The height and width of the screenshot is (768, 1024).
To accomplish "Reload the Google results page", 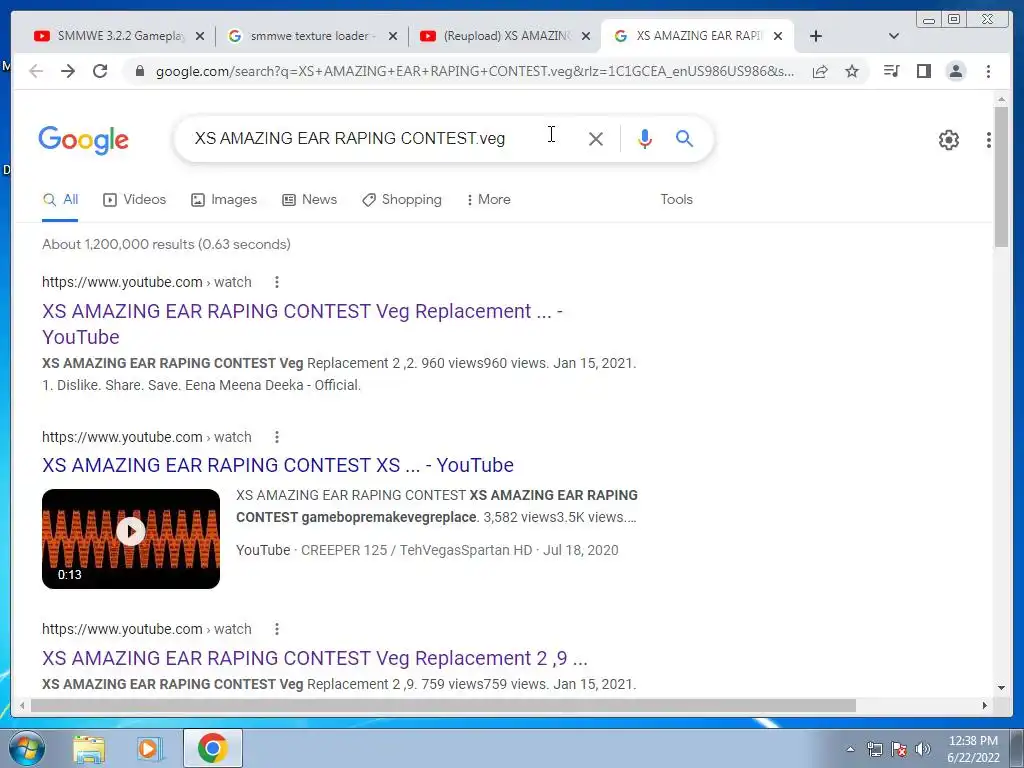I will [x=100, y=71].
